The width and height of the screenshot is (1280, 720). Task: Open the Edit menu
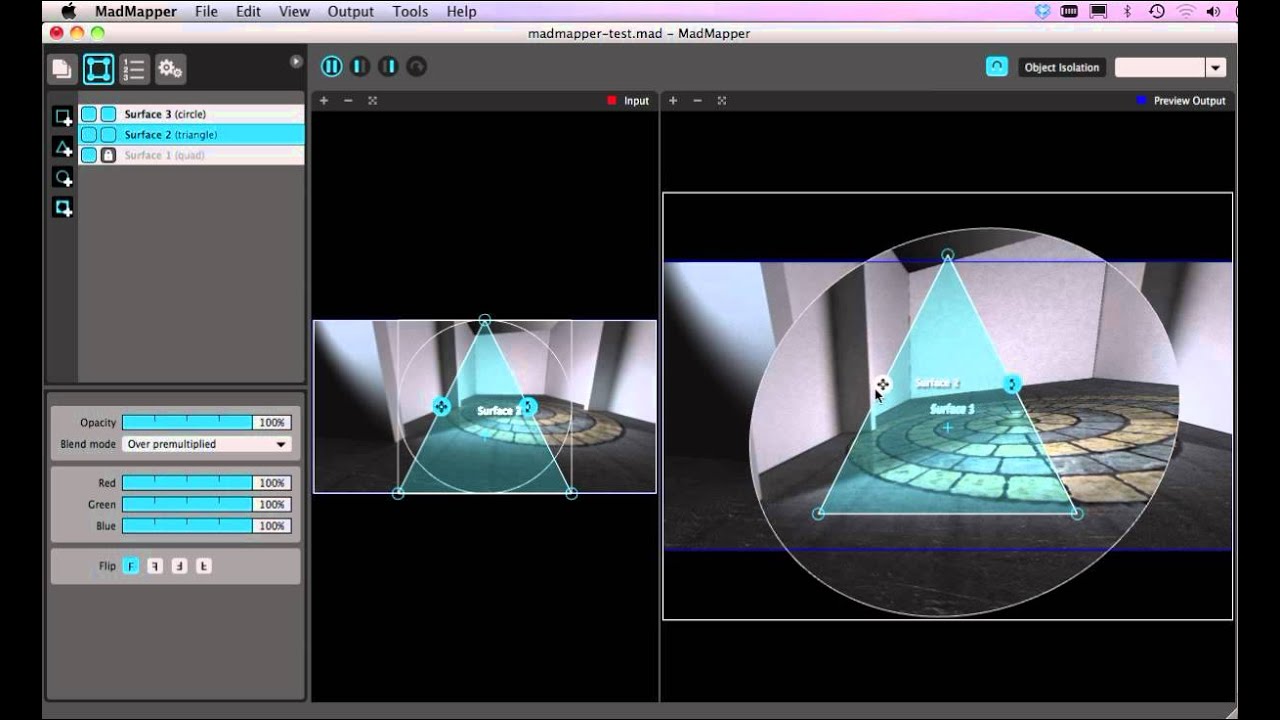(x=249, y=12)
